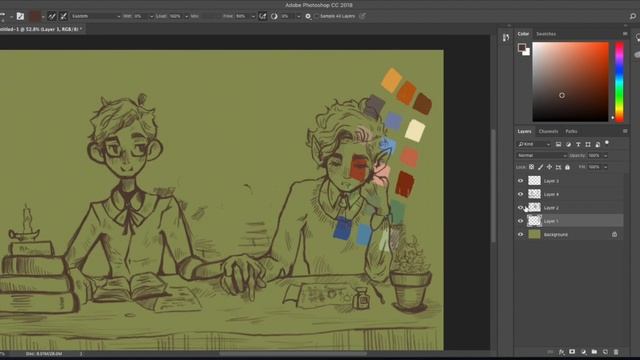Hide Layer 2 with eye icon
This screenshot has width=640, height=360.
520,208
